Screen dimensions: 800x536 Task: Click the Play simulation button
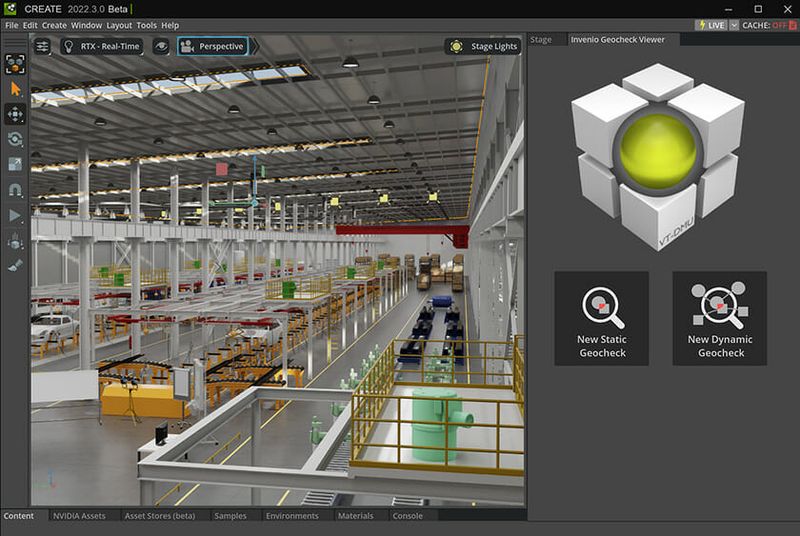coord(15,215)
